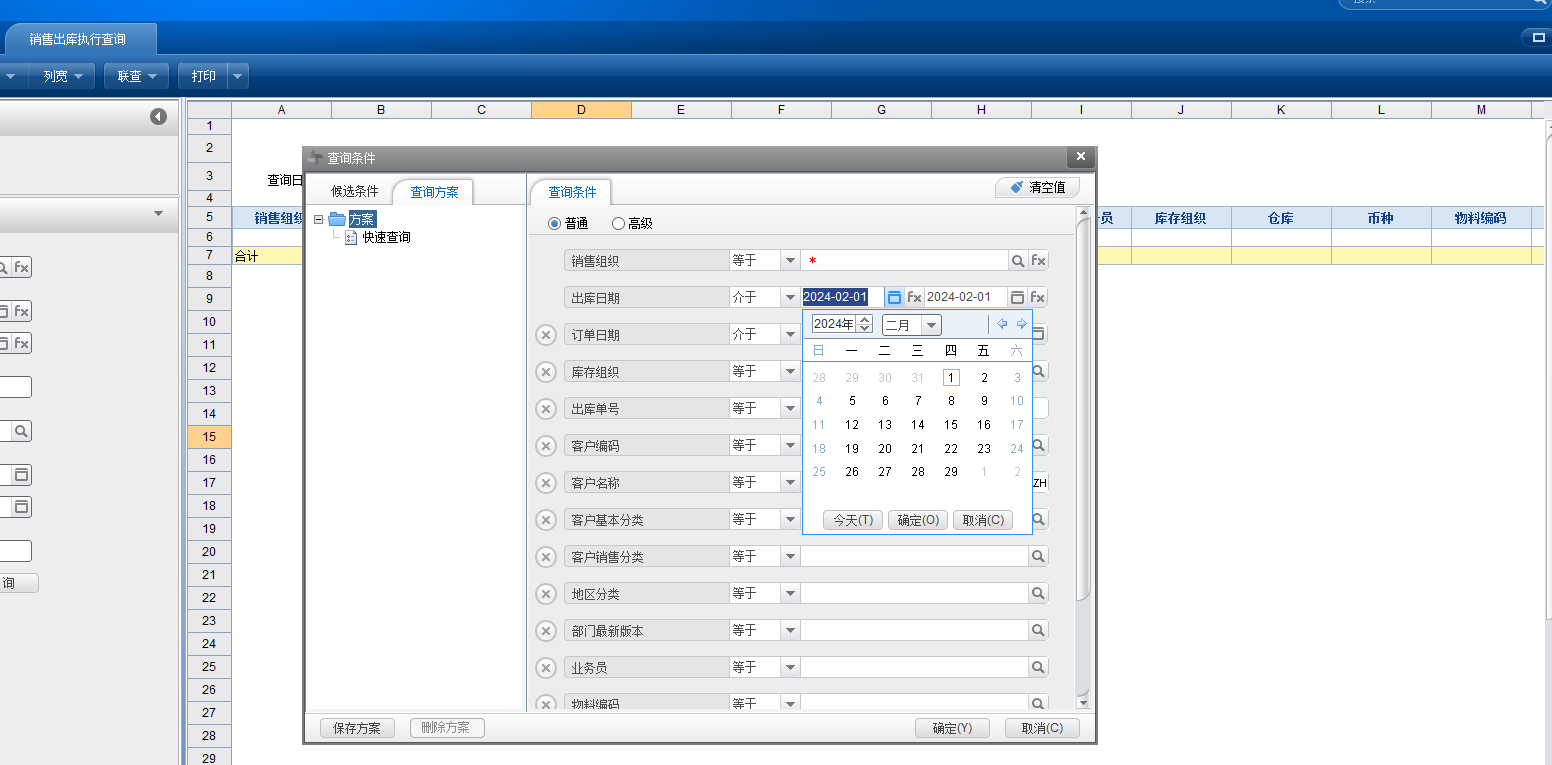Click search icon for 地区分类 field
The image size is (1552, 765).
[1038, 594]
